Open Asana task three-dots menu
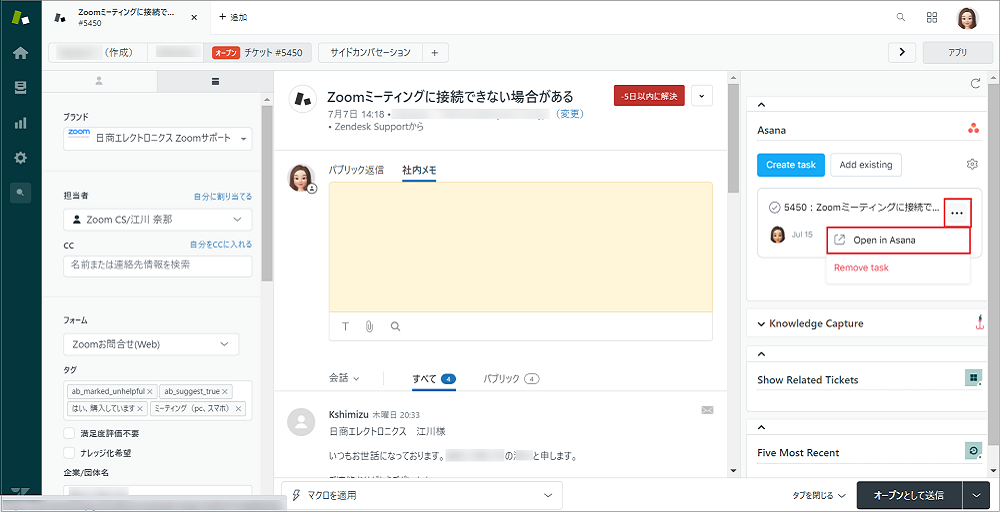Screen dimensions: 1000x512 [957, 213]
